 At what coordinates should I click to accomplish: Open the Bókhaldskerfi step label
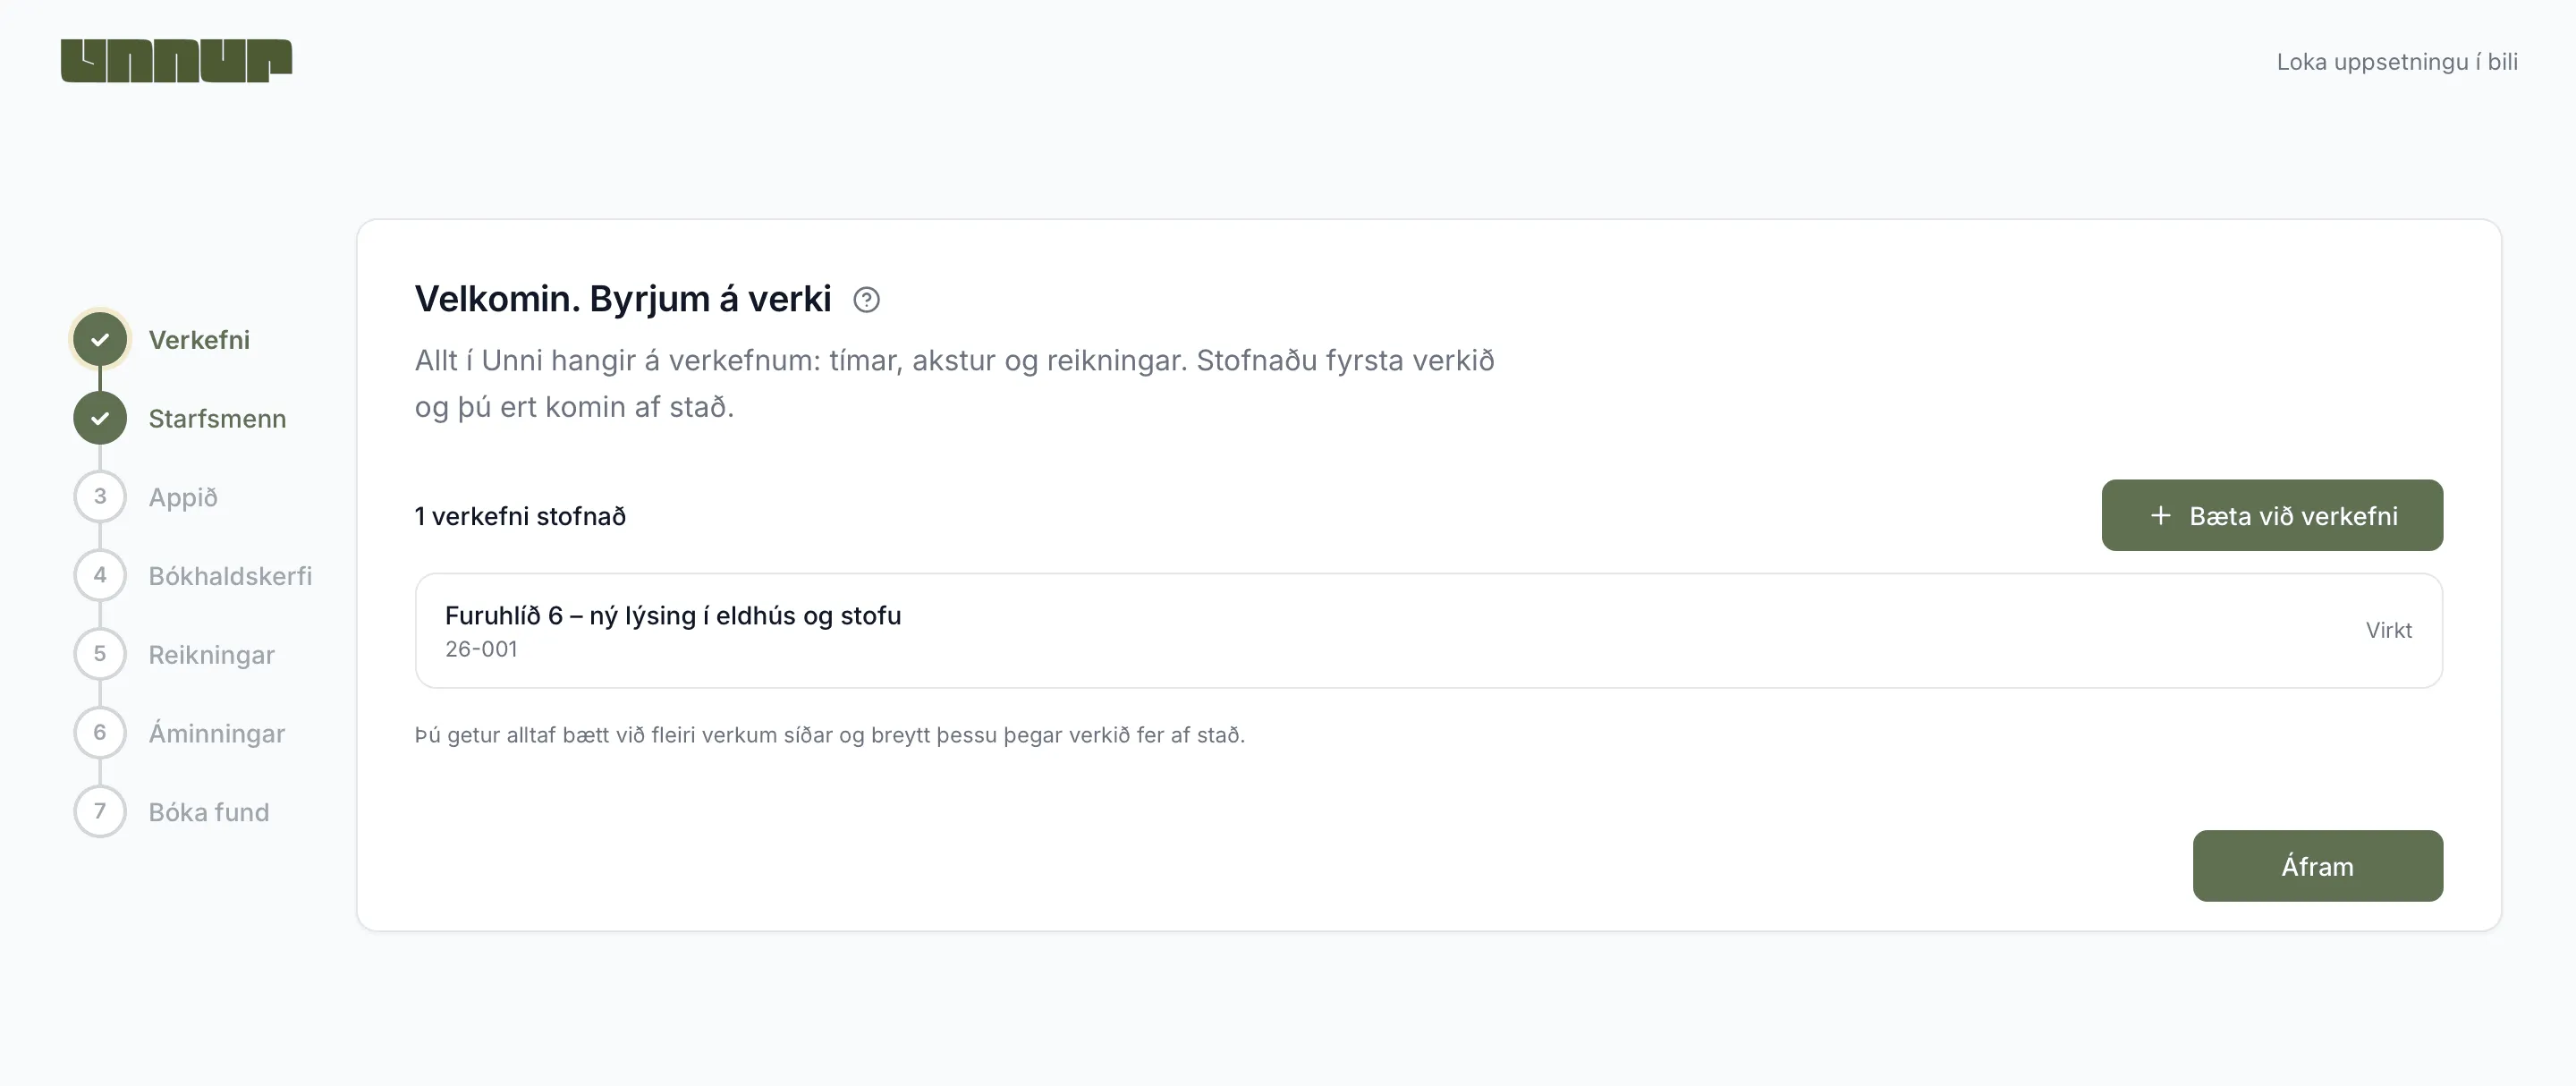230,576
